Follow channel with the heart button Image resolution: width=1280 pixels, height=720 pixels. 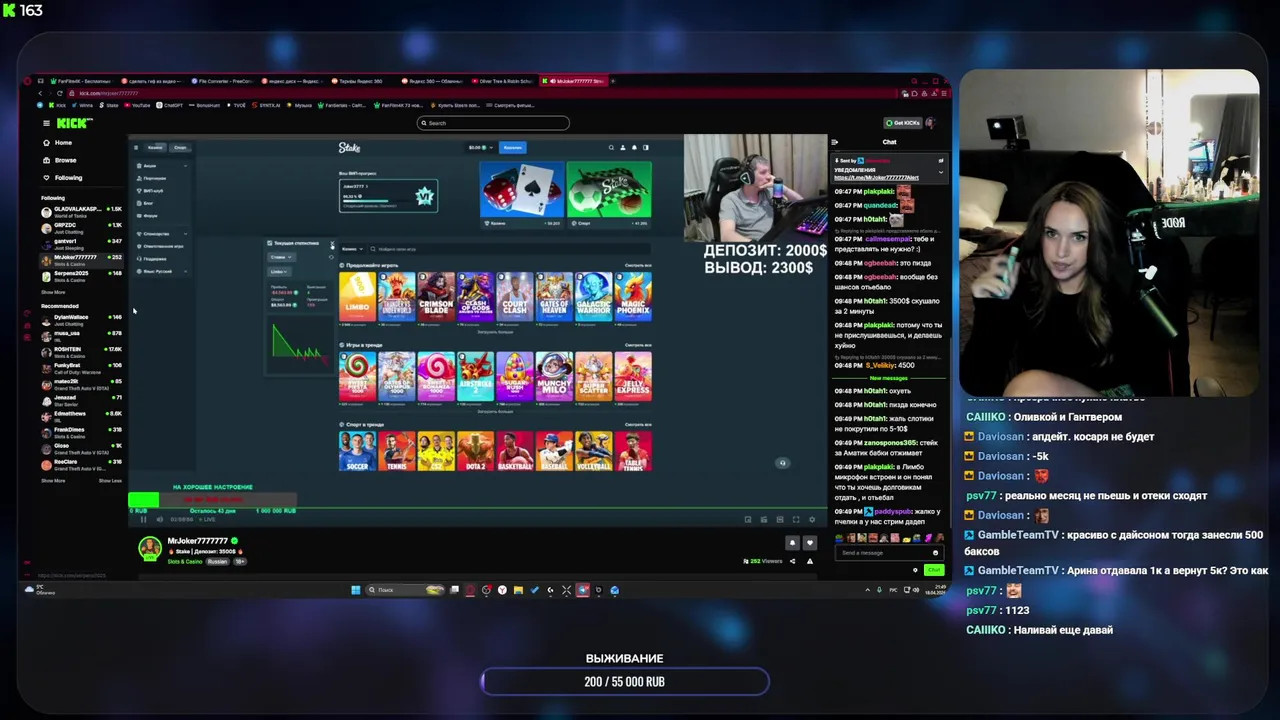tap(810, 543)
